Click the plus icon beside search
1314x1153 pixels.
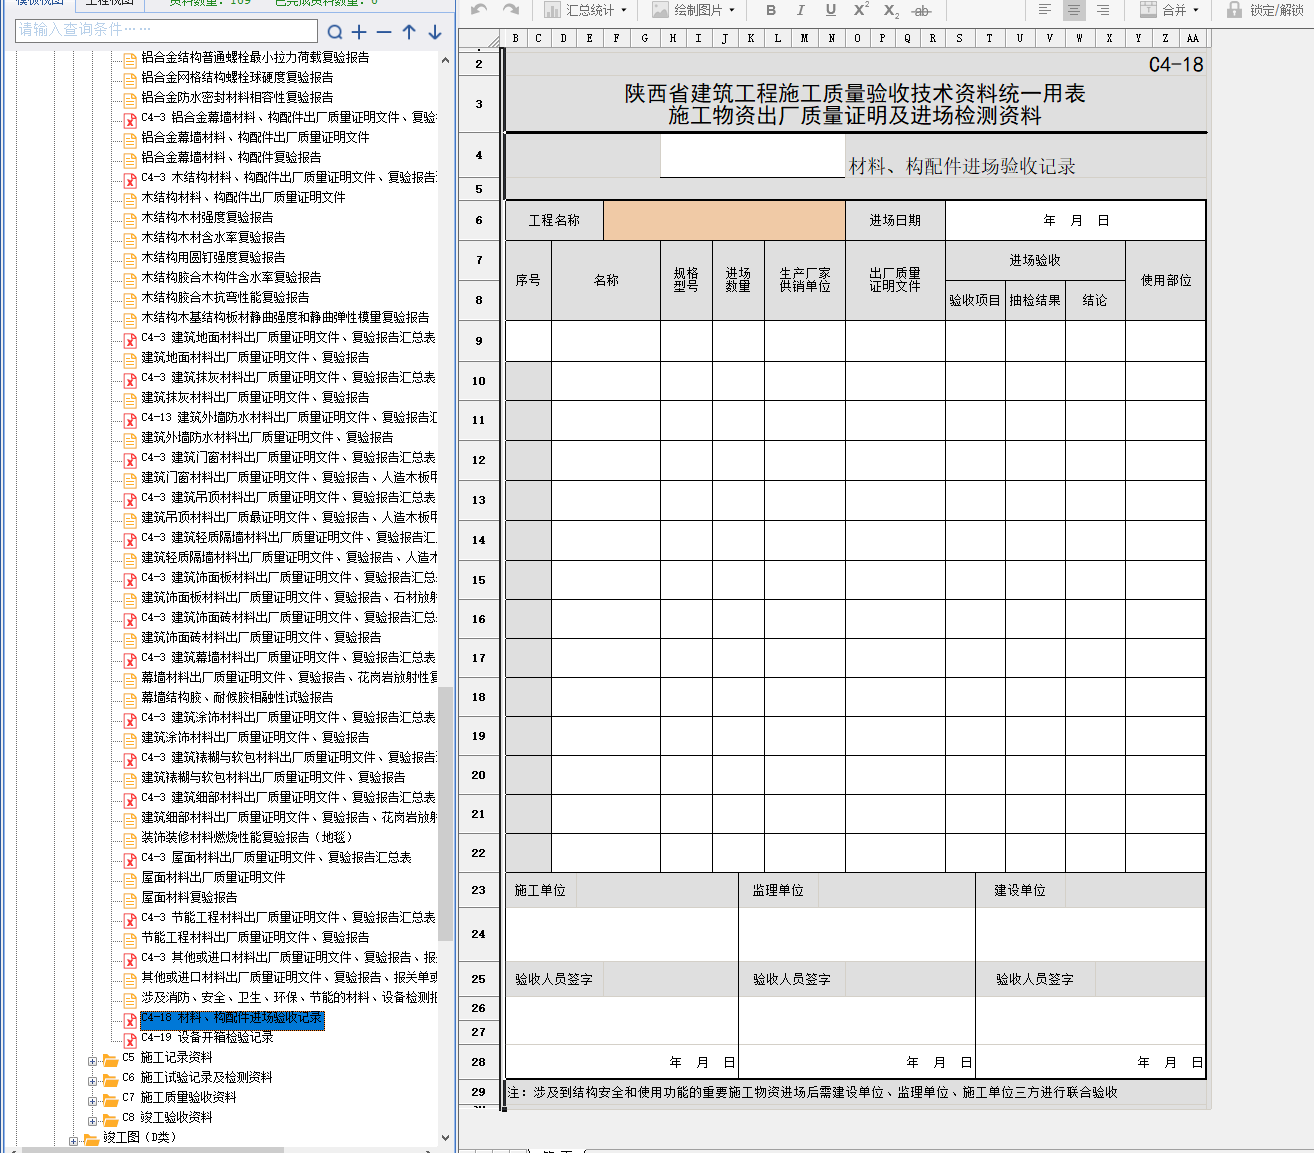pyautogui.click(x=359, y=32)
